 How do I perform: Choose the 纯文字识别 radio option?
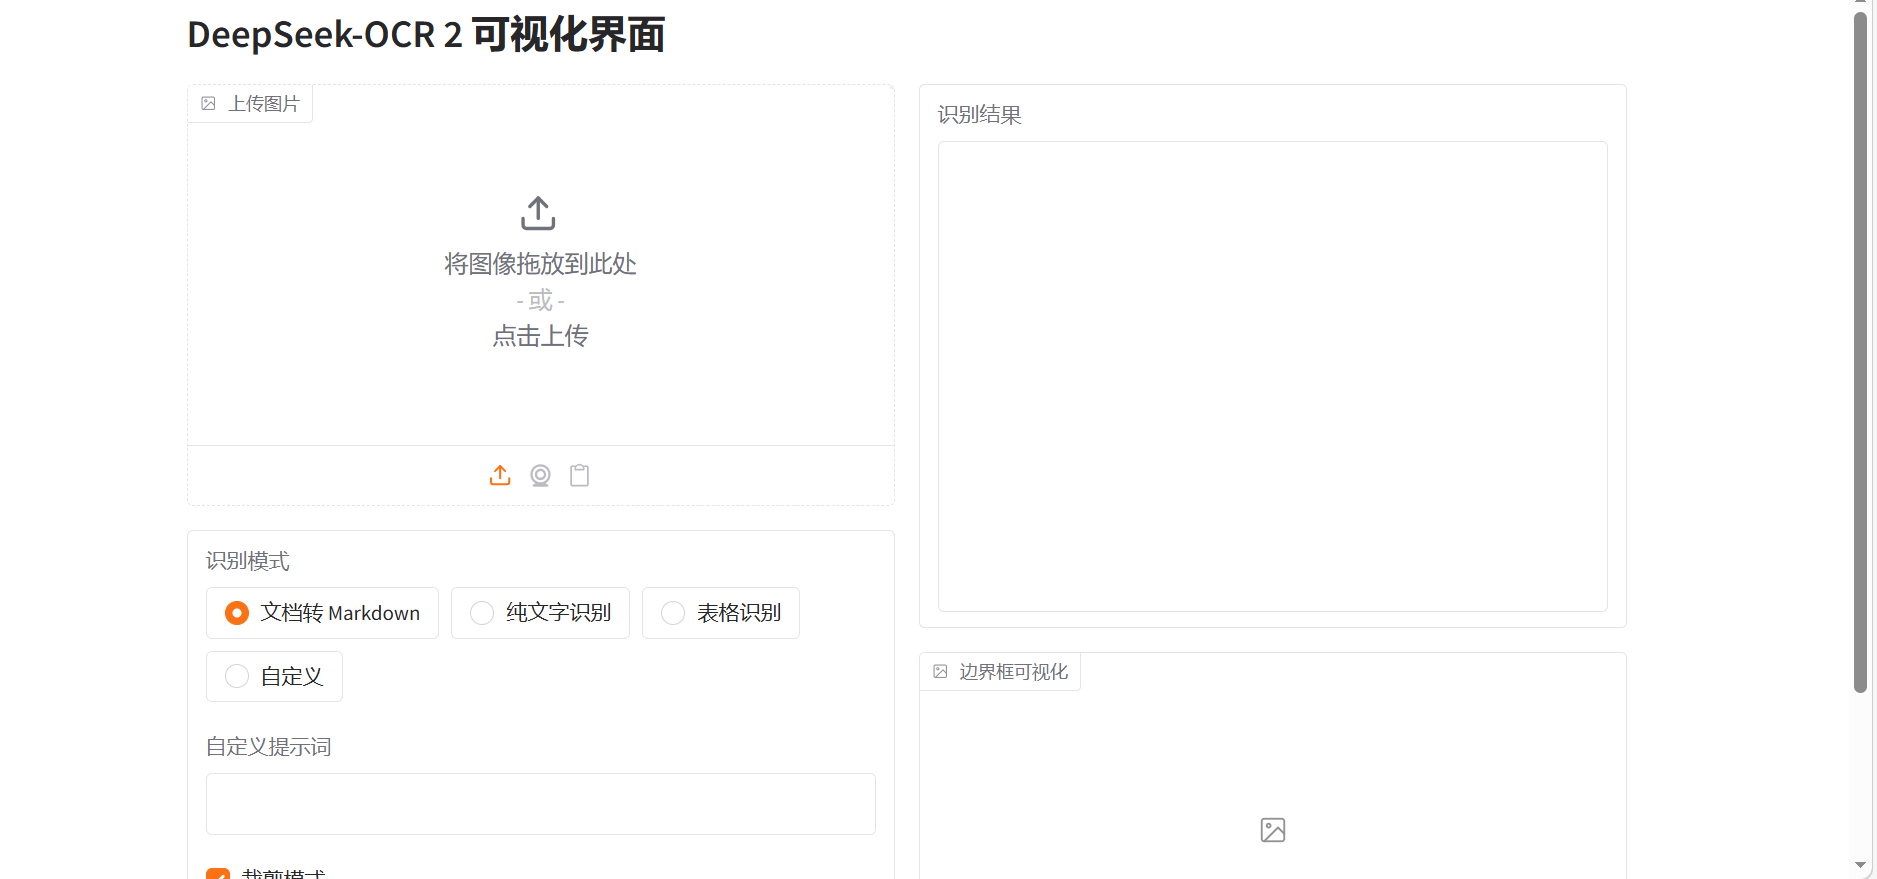pyautogui.click(x=482, y=613)
